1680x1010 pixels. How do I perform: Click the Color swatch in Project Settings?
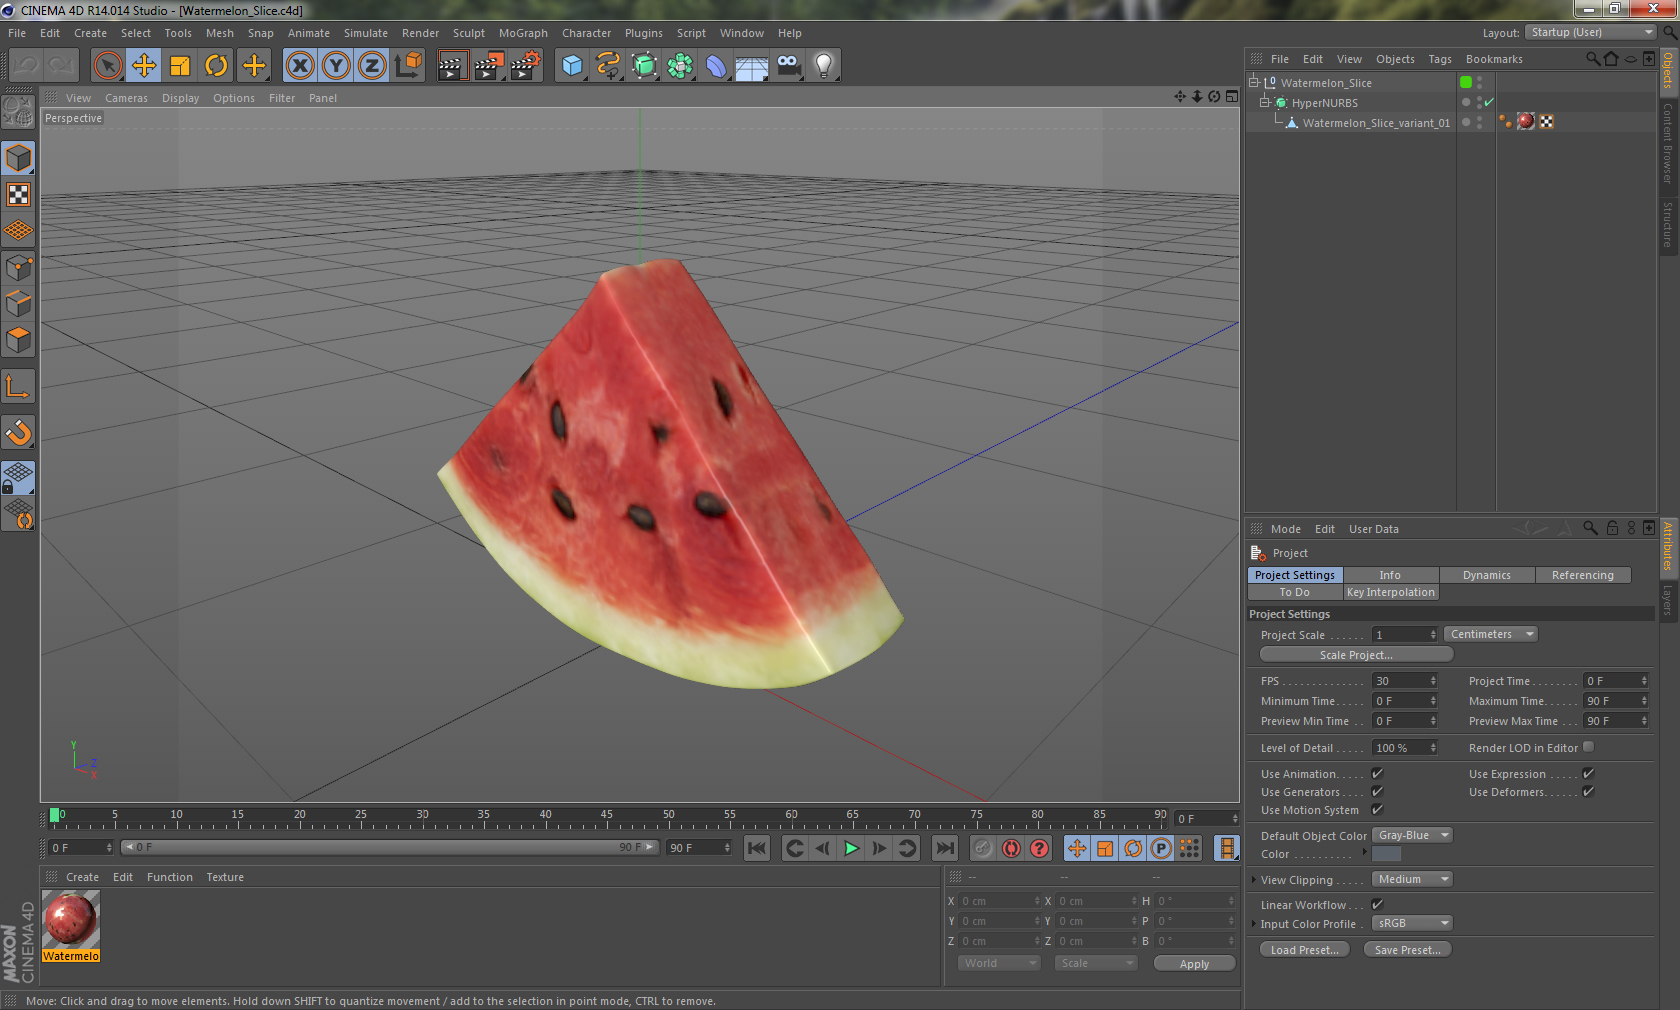[x=1386, y=854]
